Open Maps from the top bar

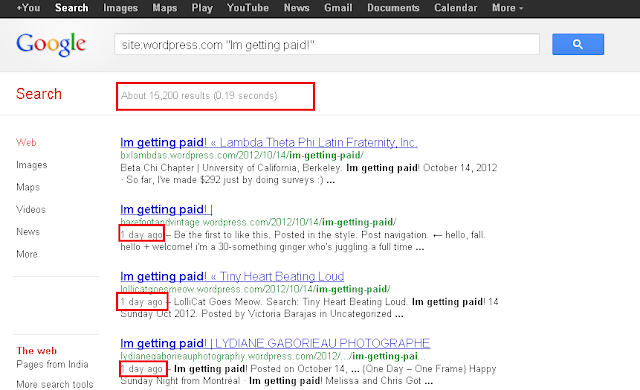point(164,8)
